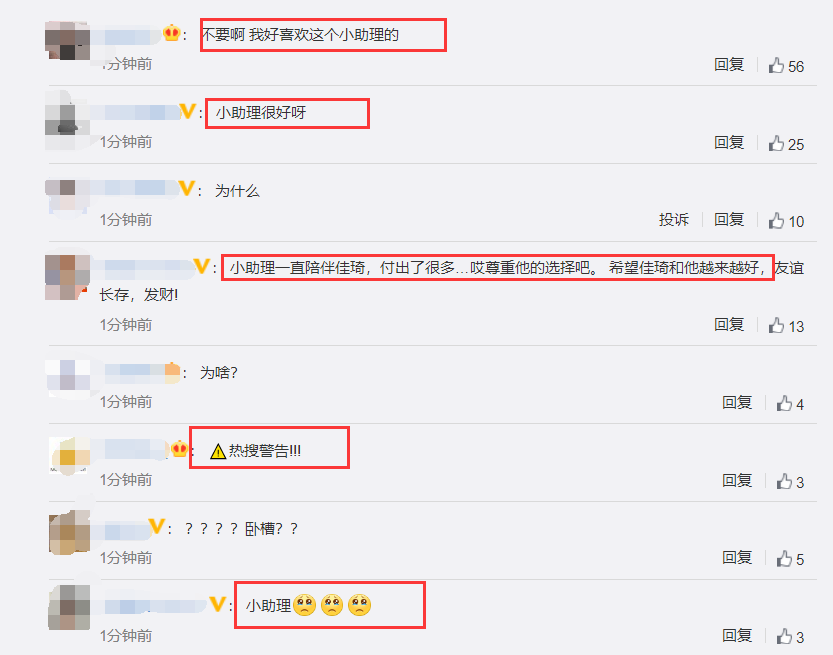Like the last 小助理 emoji comment
The image size is (833, 655).
[x=784, y=636]
